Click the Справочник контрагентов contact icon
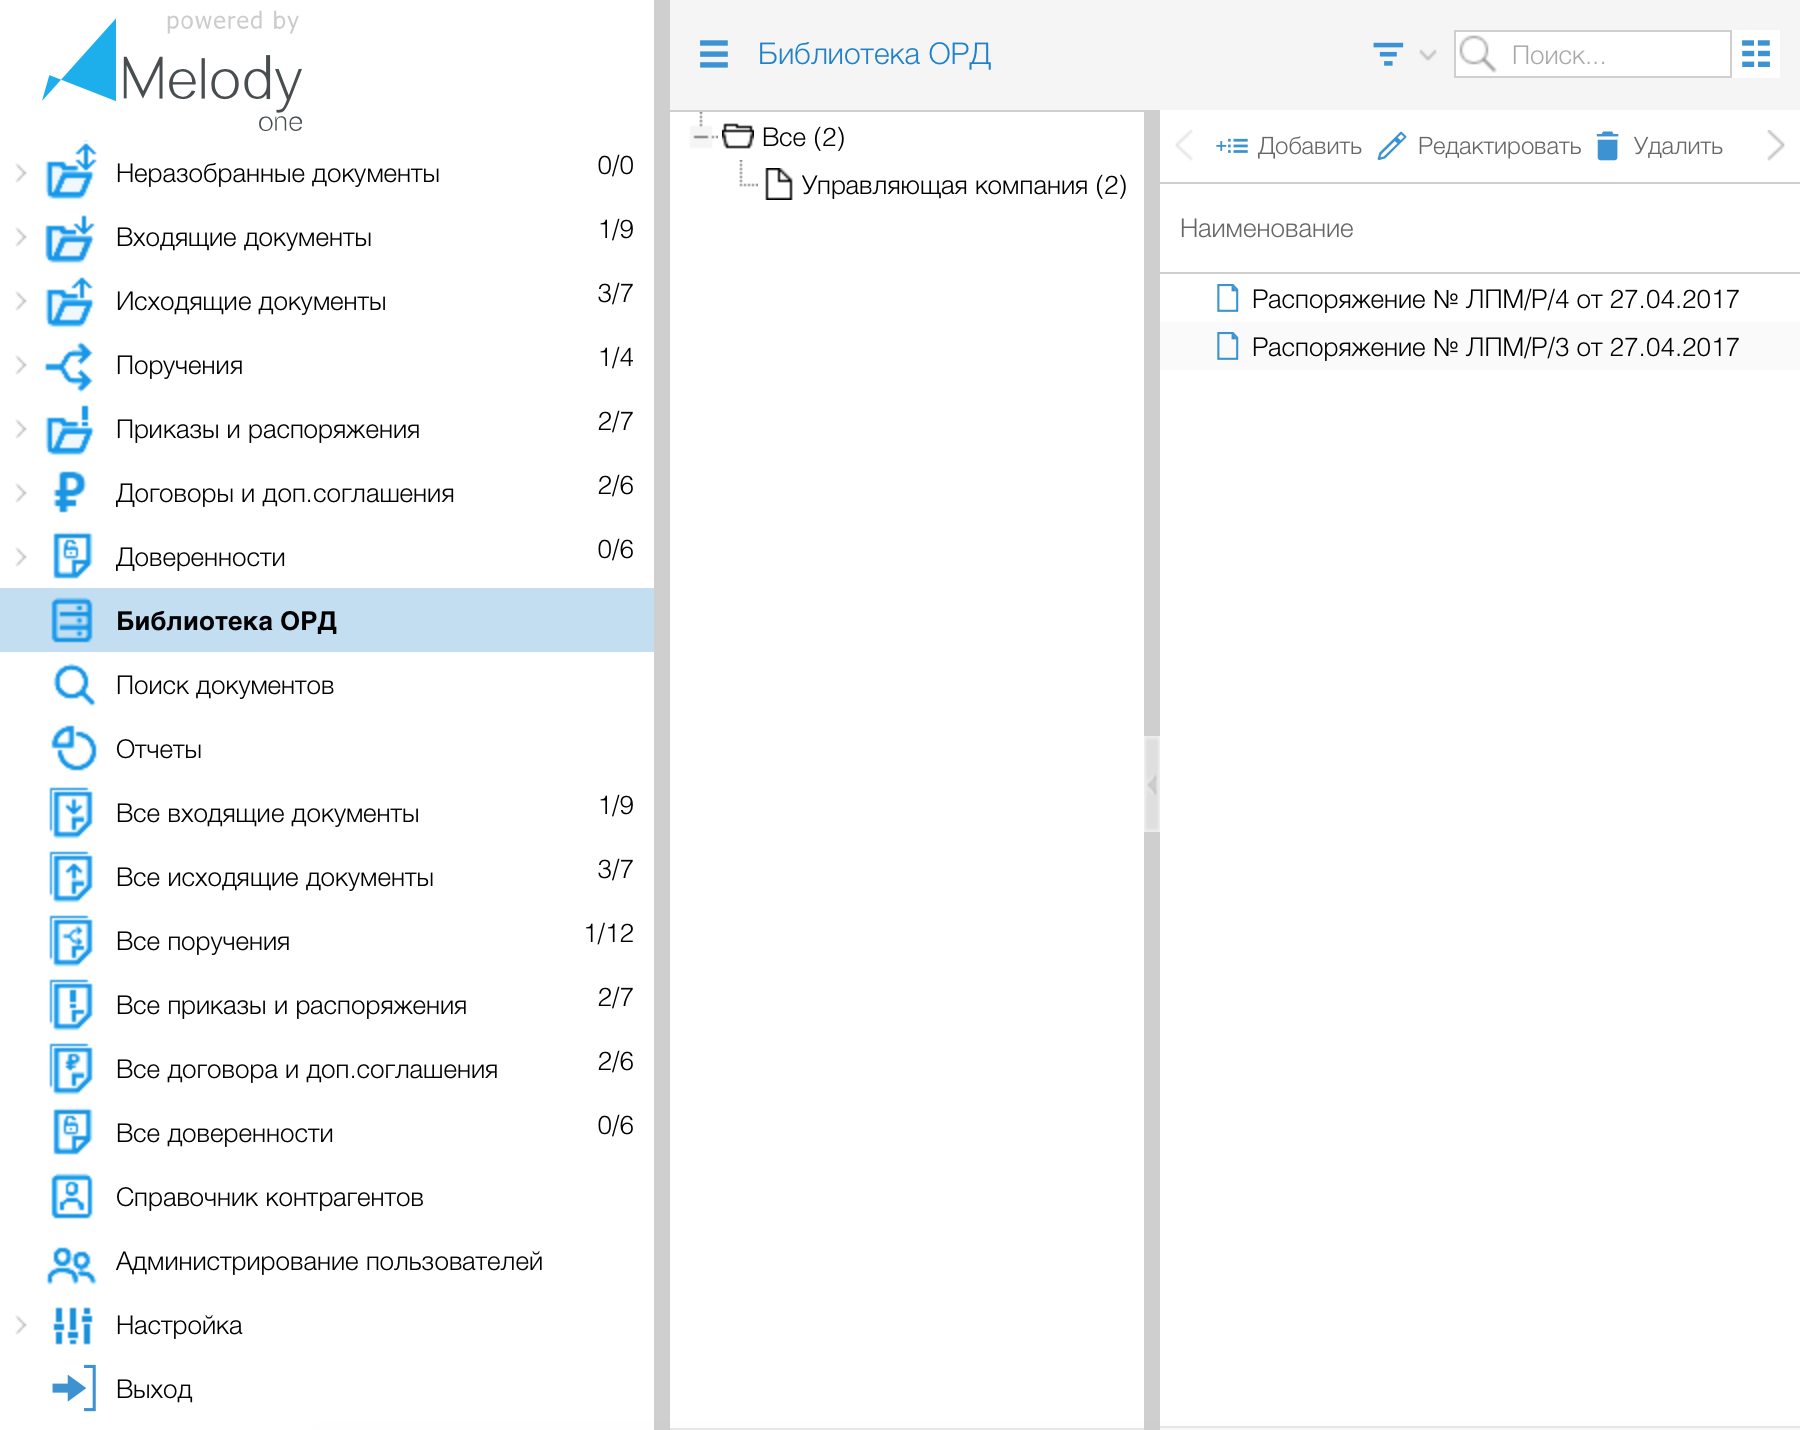 click(x=72, y=1197)
